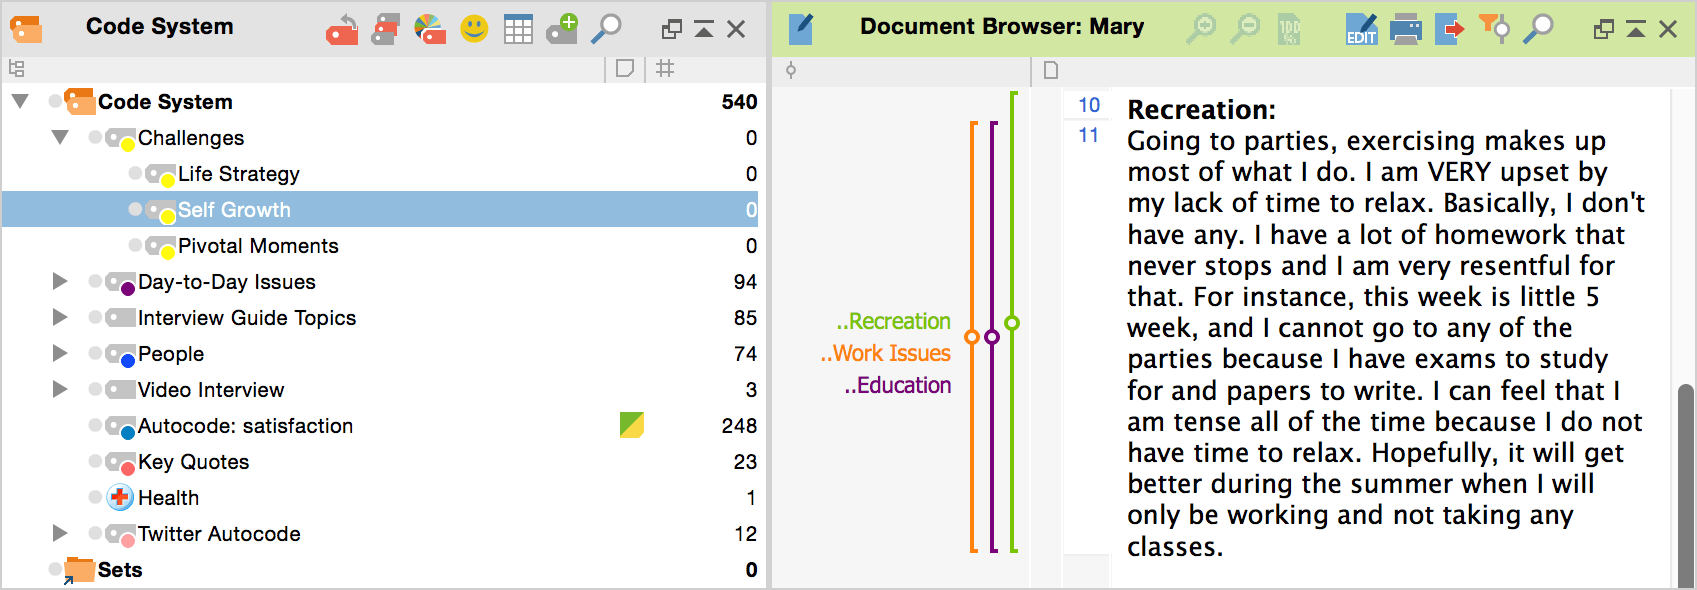Viewport: 1697px width, 590px height.
Task: Enable Edit mode in Document Browser
Action: [1361, 29]
